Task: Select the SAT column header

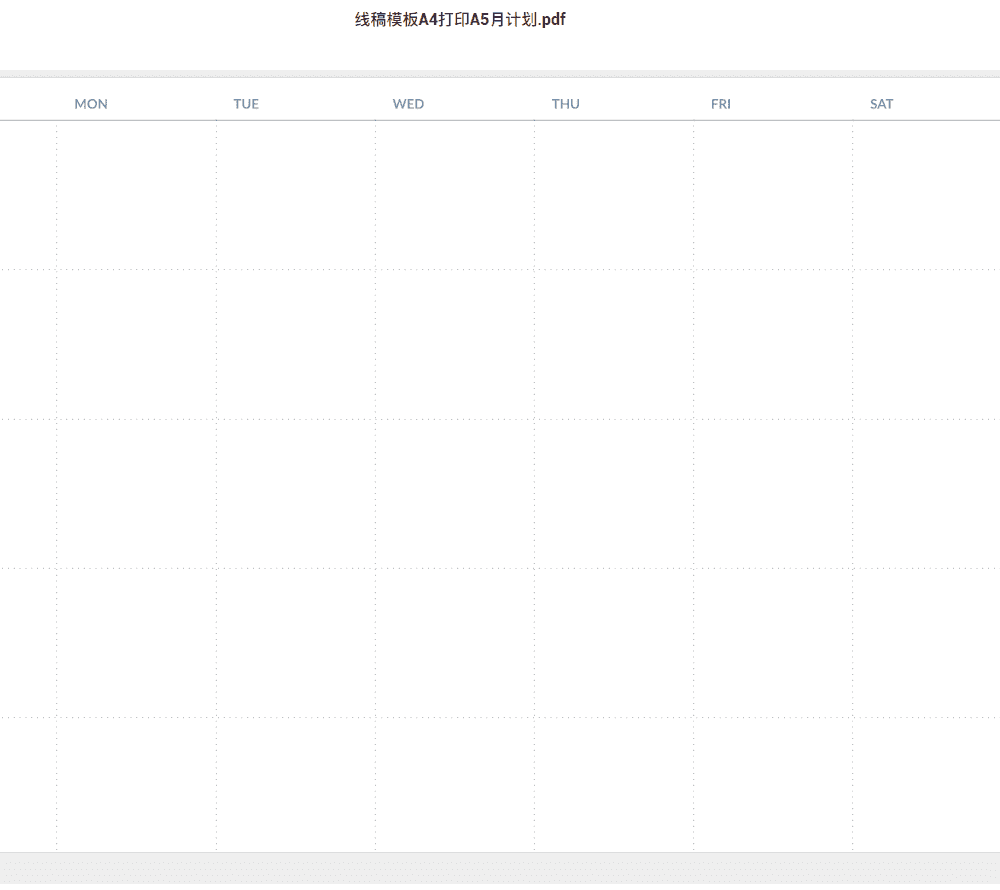Action: click(881, 104)
